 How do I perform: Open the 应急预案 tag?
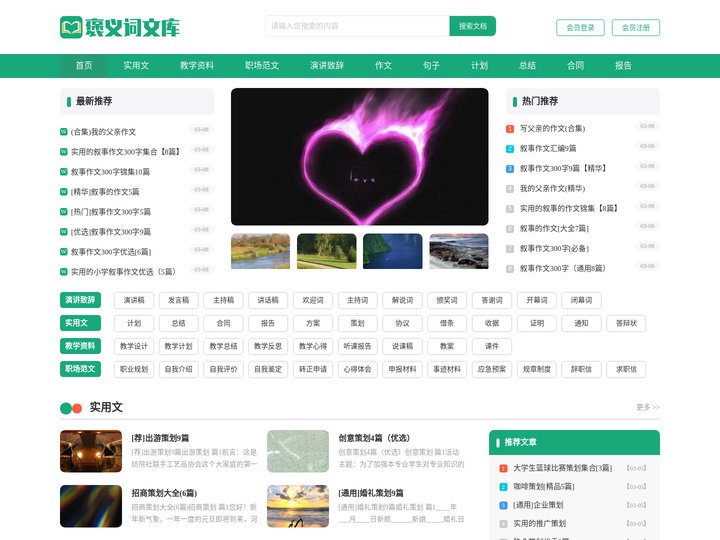pyautogui.click(x=492, y=369)
